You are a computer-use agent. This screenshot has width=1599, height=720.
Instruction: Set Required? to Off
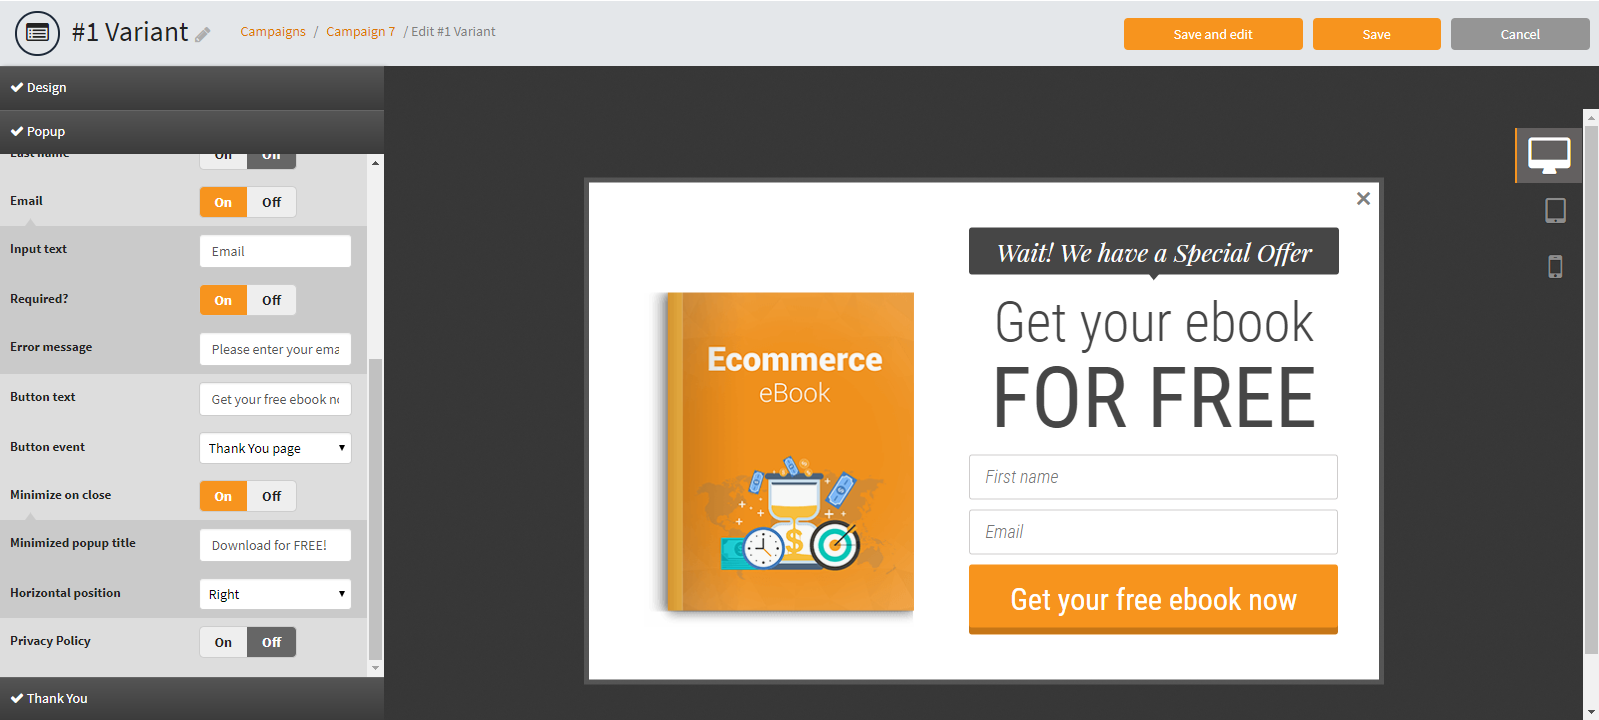[x=272, y=300]
